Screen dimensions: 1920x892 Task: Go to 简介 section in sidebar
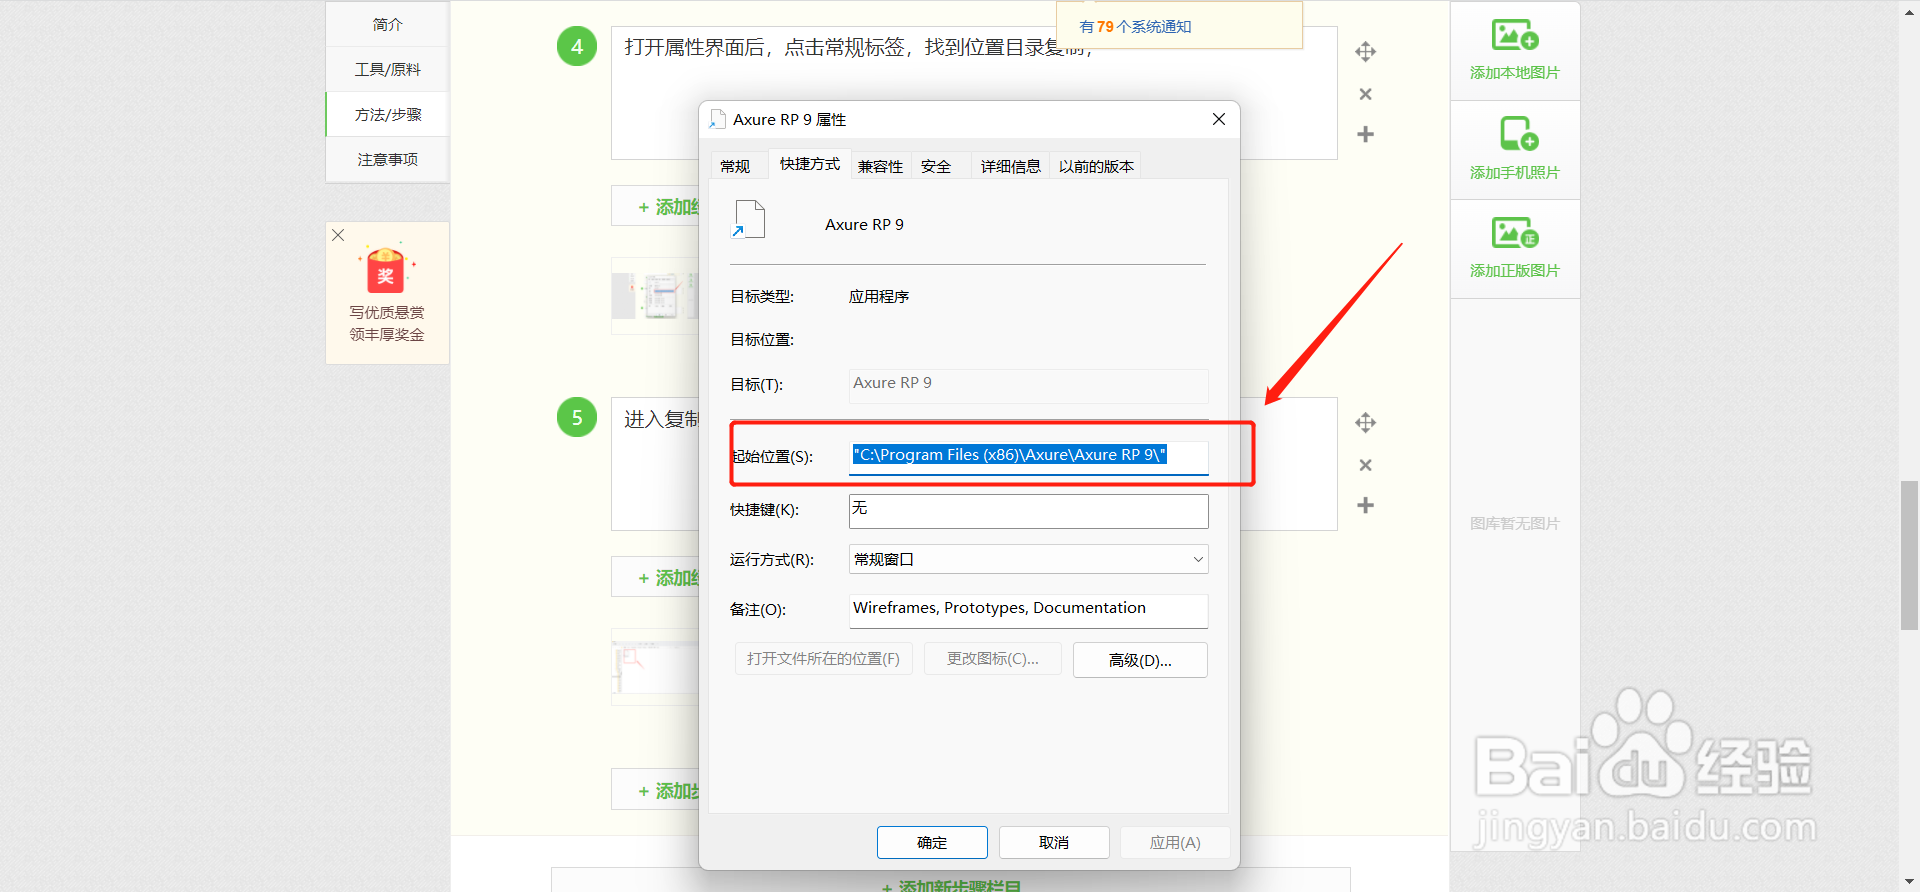tap(387, 24)
